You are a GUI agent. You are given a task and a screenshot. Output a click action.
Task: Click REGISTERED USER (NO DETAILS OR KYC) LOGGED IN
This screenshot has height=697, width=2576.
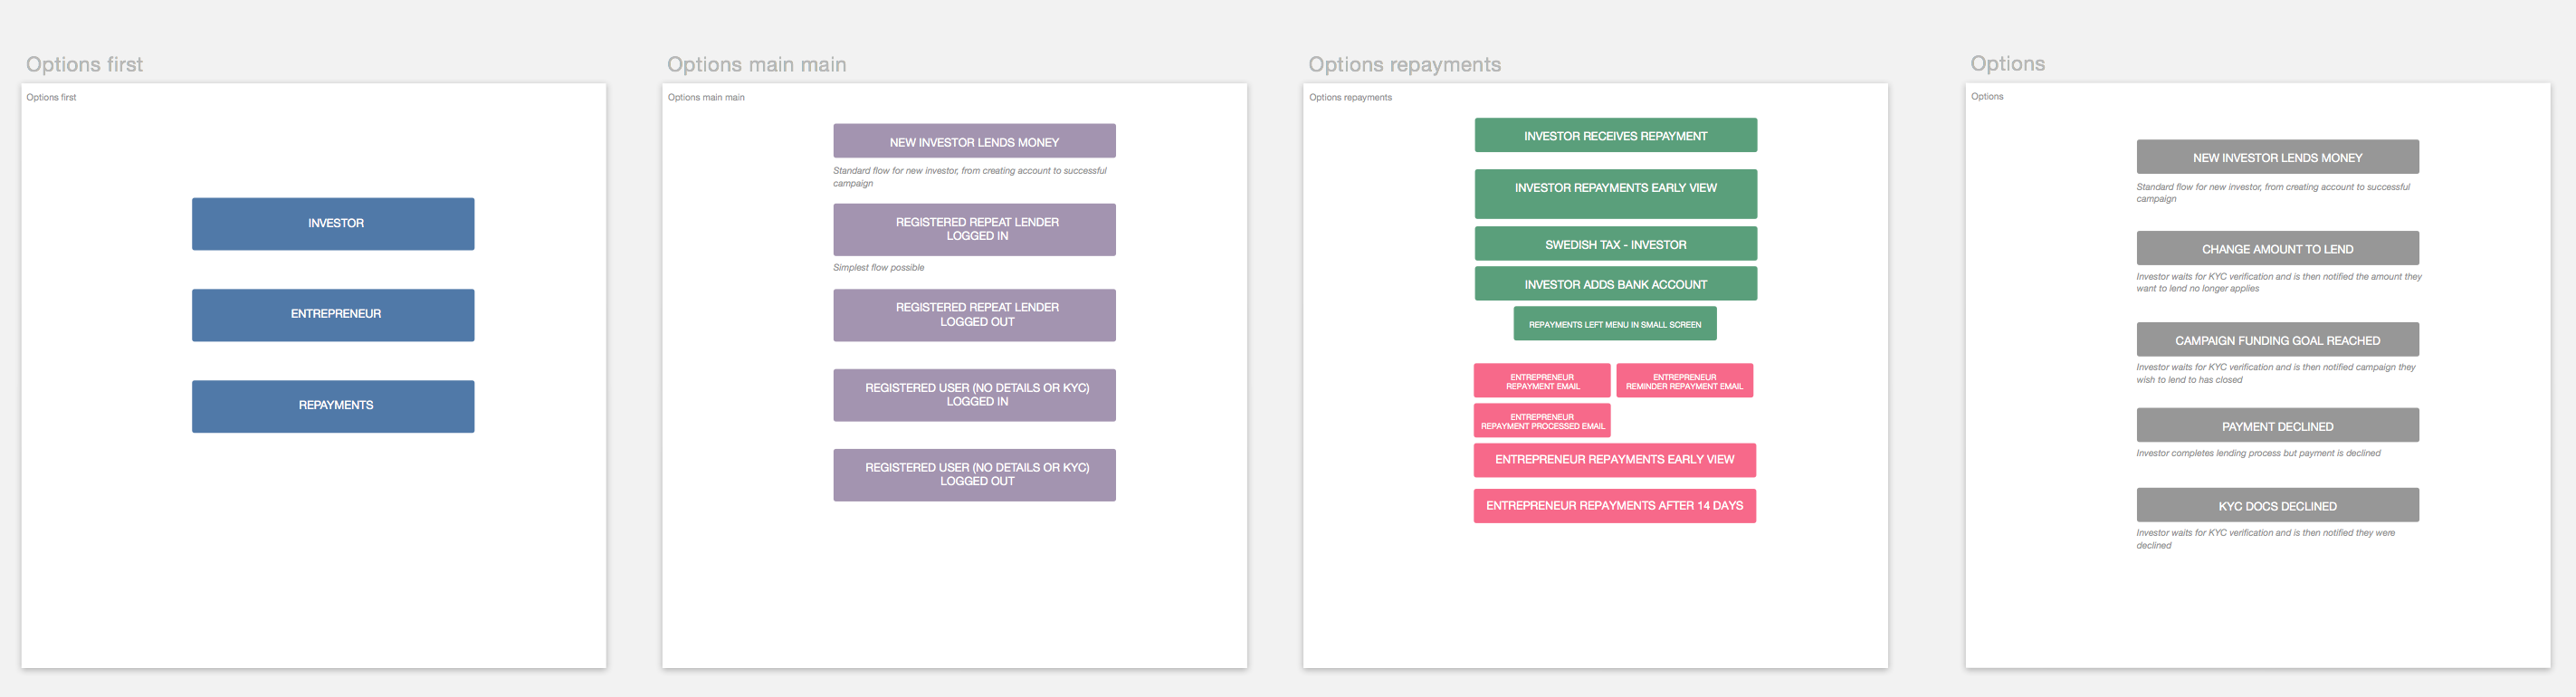[x=974, y=395]
